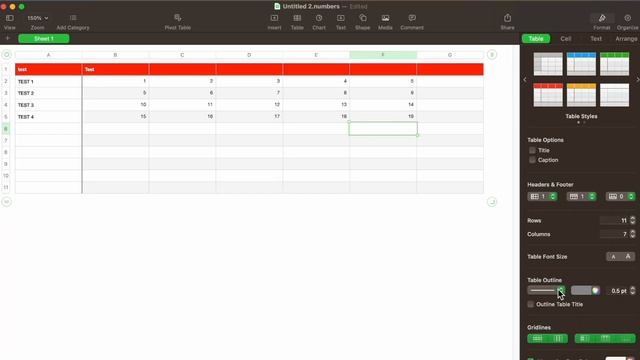Apply the gray table style thumbnail
640x360 pixels.
[548, 64]
